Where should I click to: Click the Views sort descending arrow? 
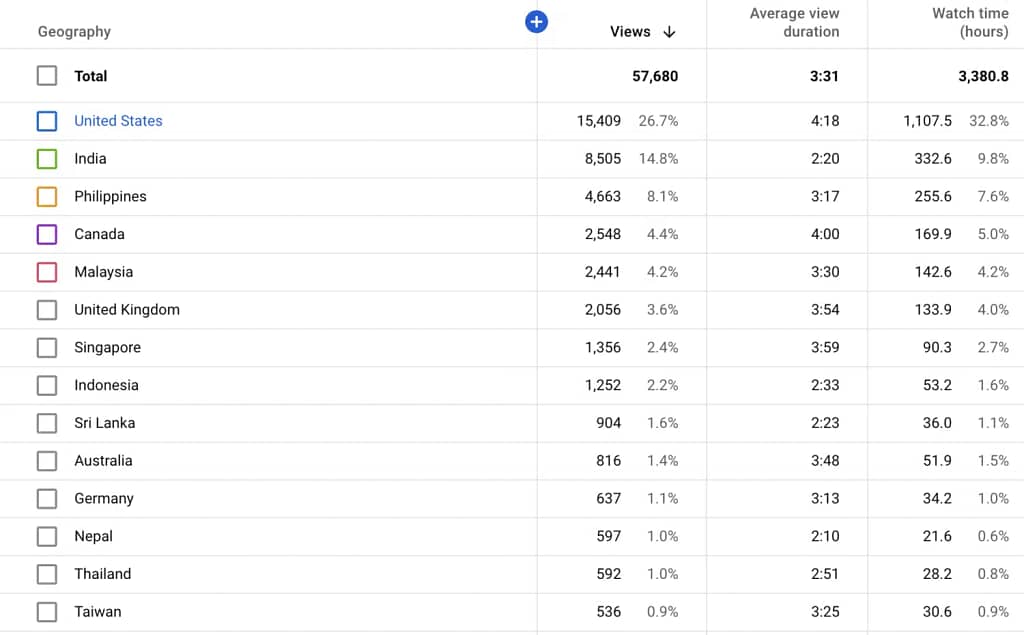[669, 32]
